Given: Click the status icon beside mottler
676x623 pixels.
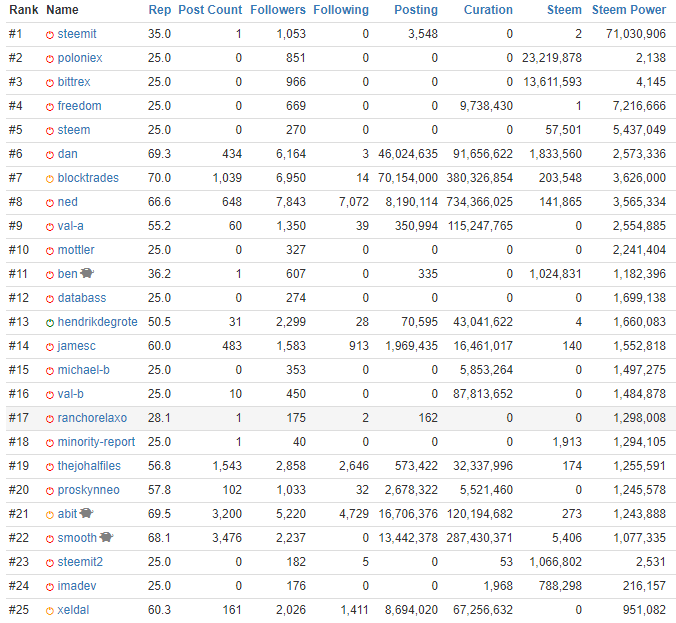Looking at the screenshot, I should pyautogui.click(x=50, y=251).
